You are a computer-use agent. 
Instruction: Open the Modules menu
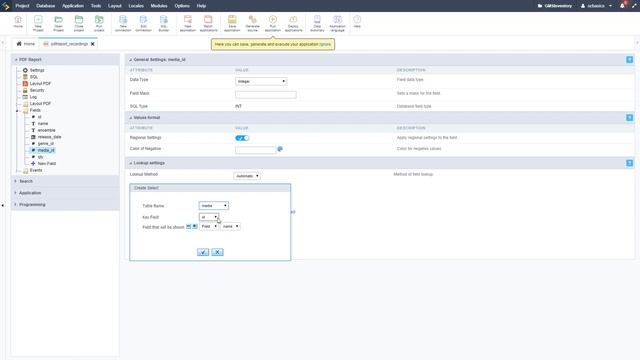pyautogui.click(x=159, y=6)
